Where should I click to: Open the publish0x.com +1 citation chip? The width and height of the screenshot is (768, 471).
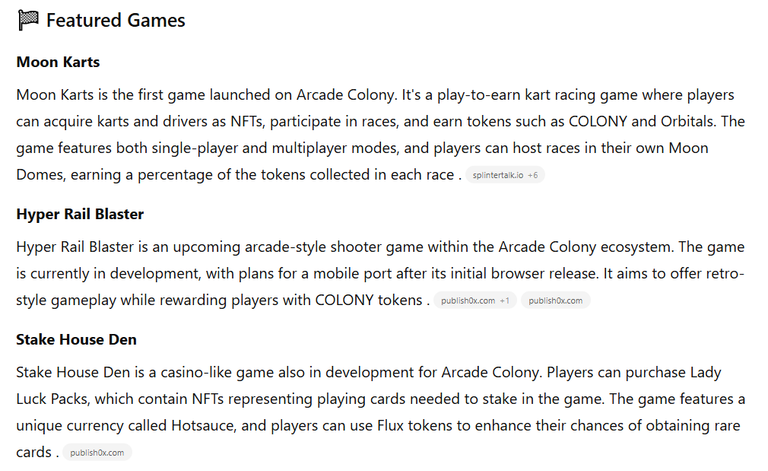[475, 301]
